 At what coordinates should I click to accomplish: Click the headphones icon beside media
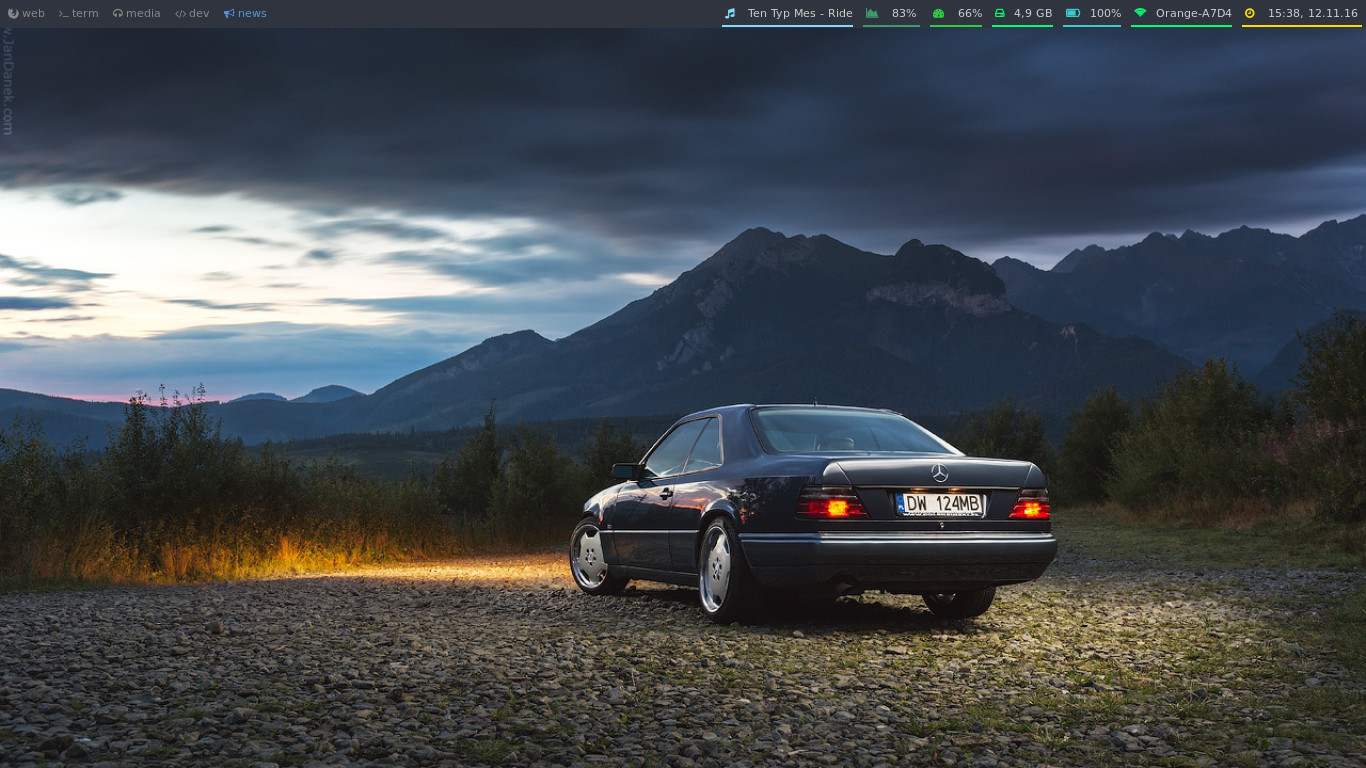pos(118,13)
